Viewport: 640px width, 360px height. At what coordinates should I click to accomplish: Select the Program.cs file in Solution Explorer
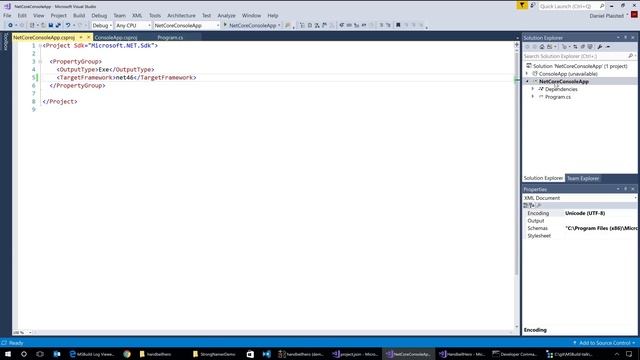[558, 97]
